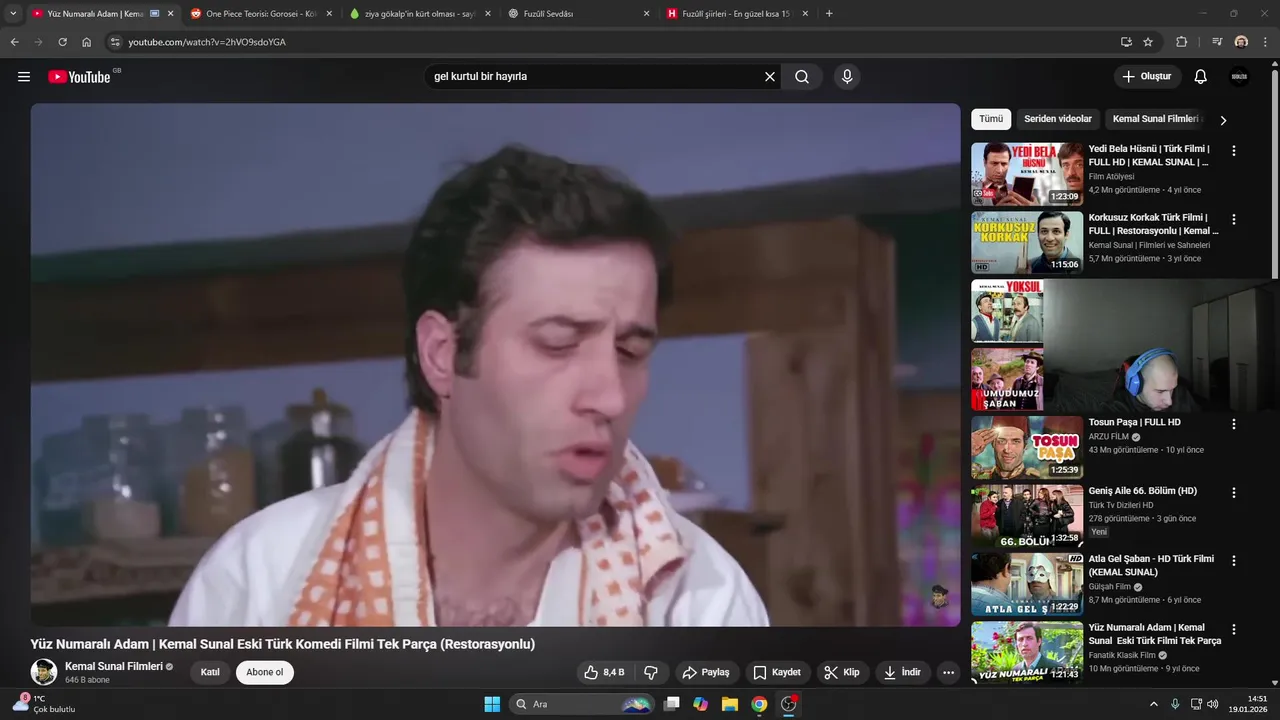Open the YouTube guide hamburger menu
Image resolution: width=1280 pixels, height=720 pixels.
point(24,77)
